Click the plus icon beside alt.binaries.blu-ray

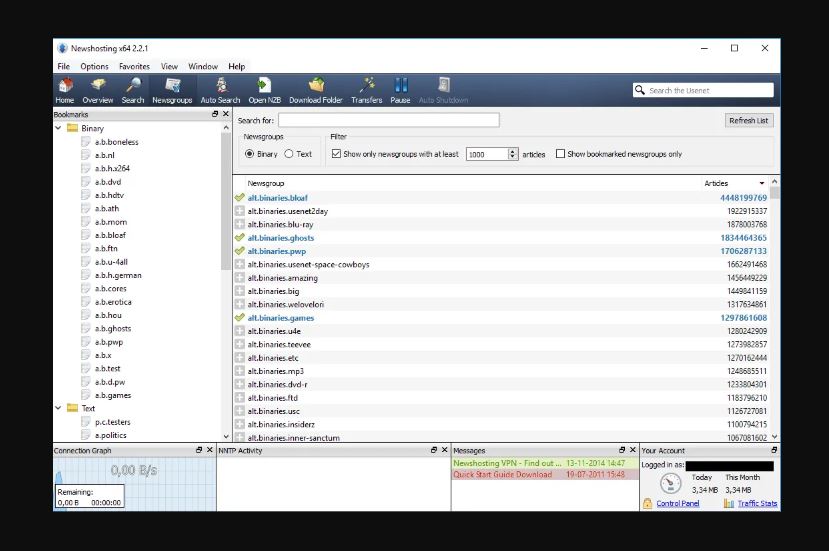240,224
